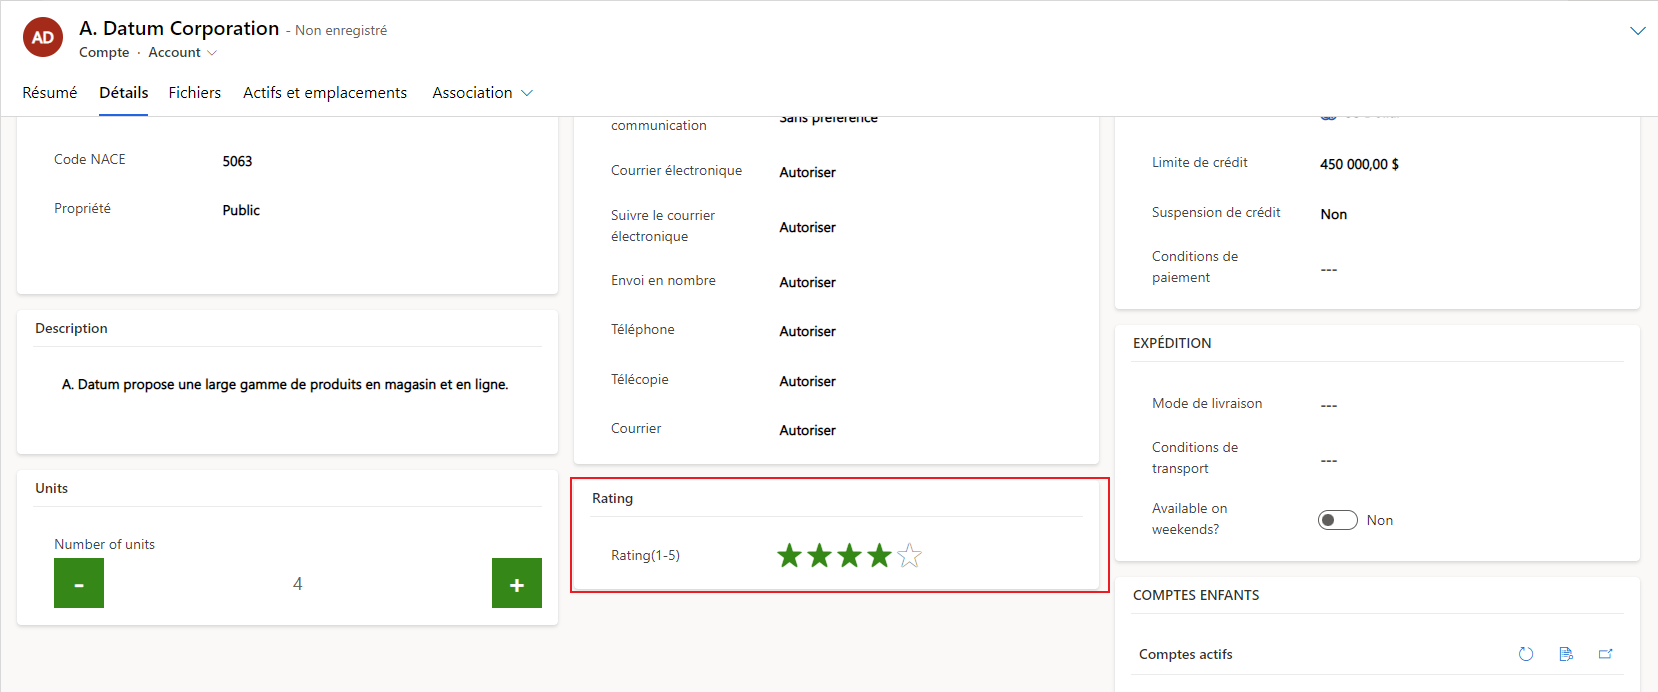Click Télécopie Autoriser value
The width and height of the screenshot is (1658, 692).
808,381
